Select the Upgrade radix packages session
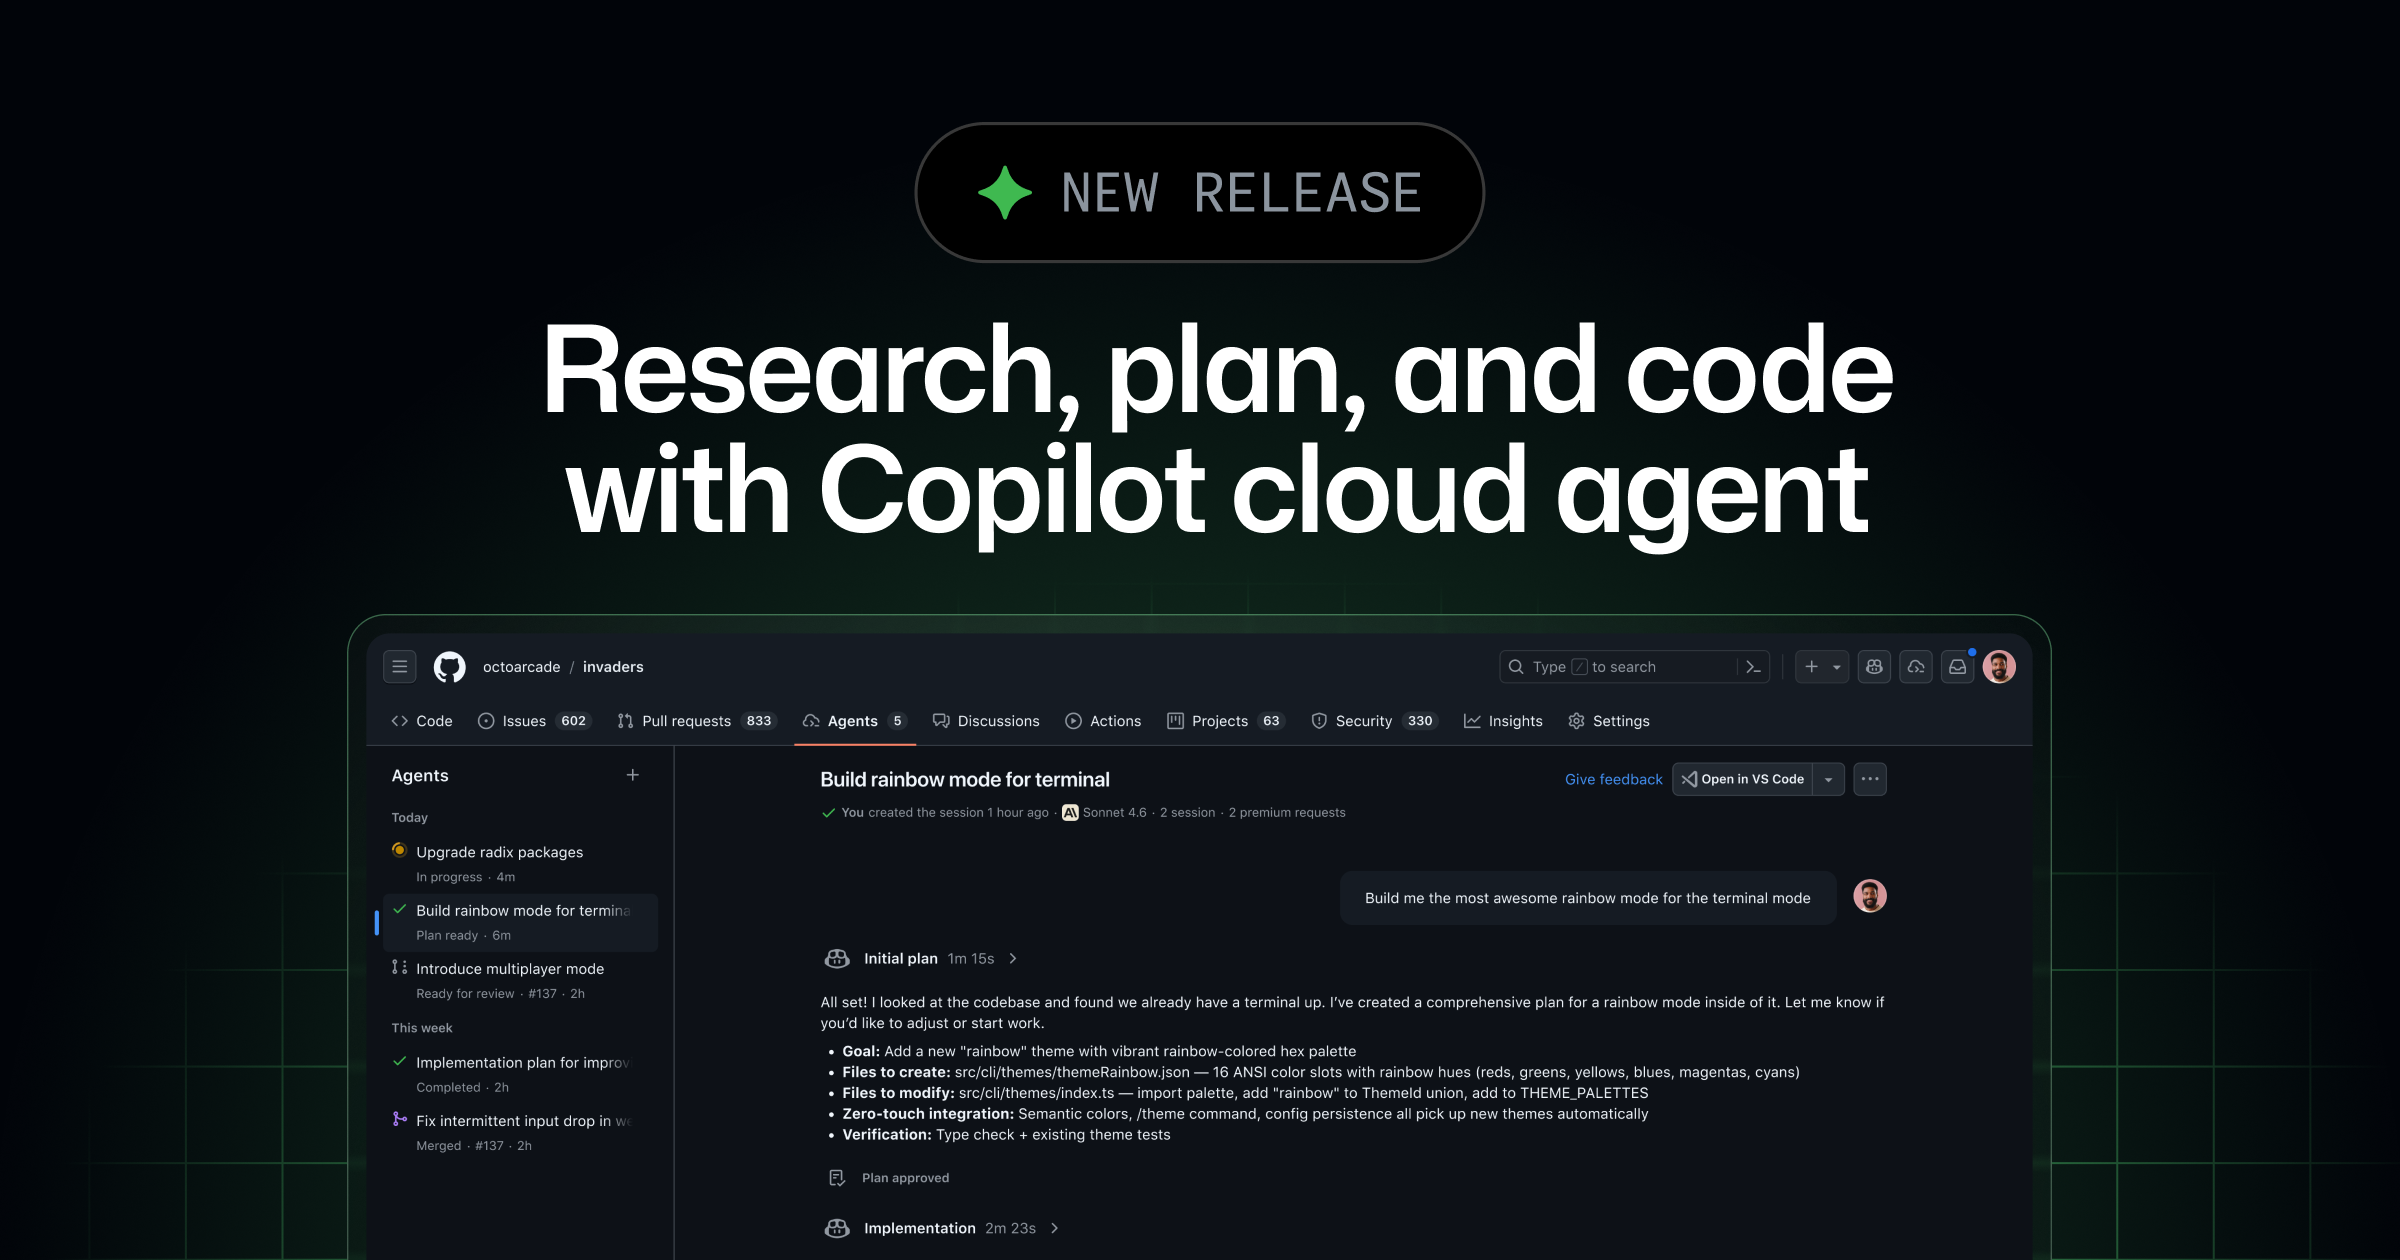This screenshot has width=2400, height=1260. pos(499,852)
